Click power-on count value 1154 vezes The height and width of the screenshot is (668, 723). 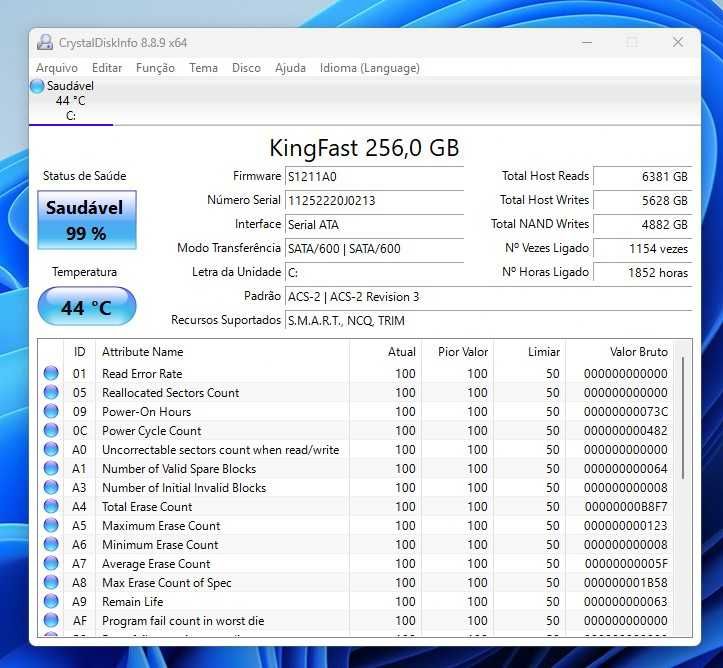coord(642,248)
